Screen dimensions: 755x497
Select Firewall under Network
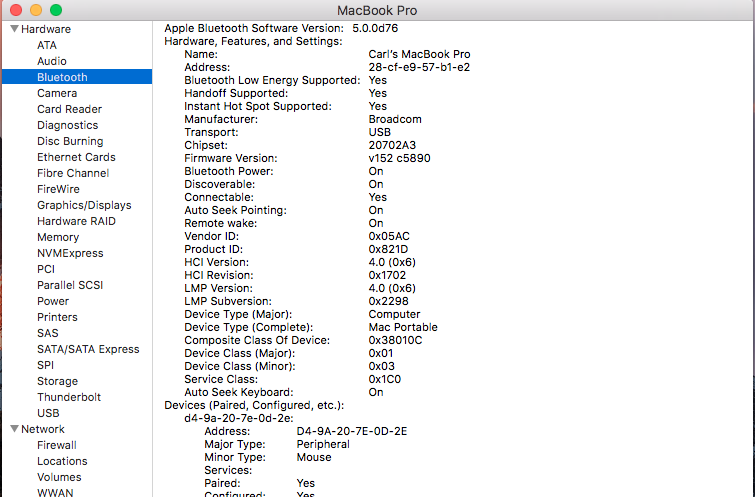coord(57,445)
